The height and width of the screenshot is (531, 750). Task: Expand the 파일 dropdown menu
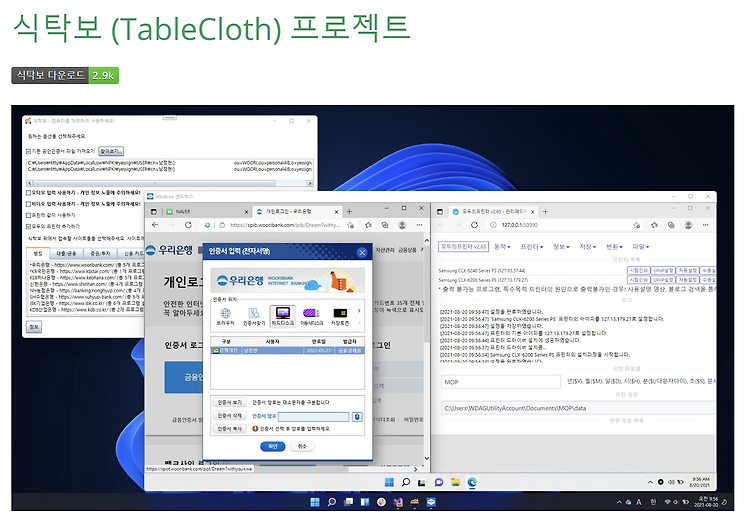pos(641,247)
